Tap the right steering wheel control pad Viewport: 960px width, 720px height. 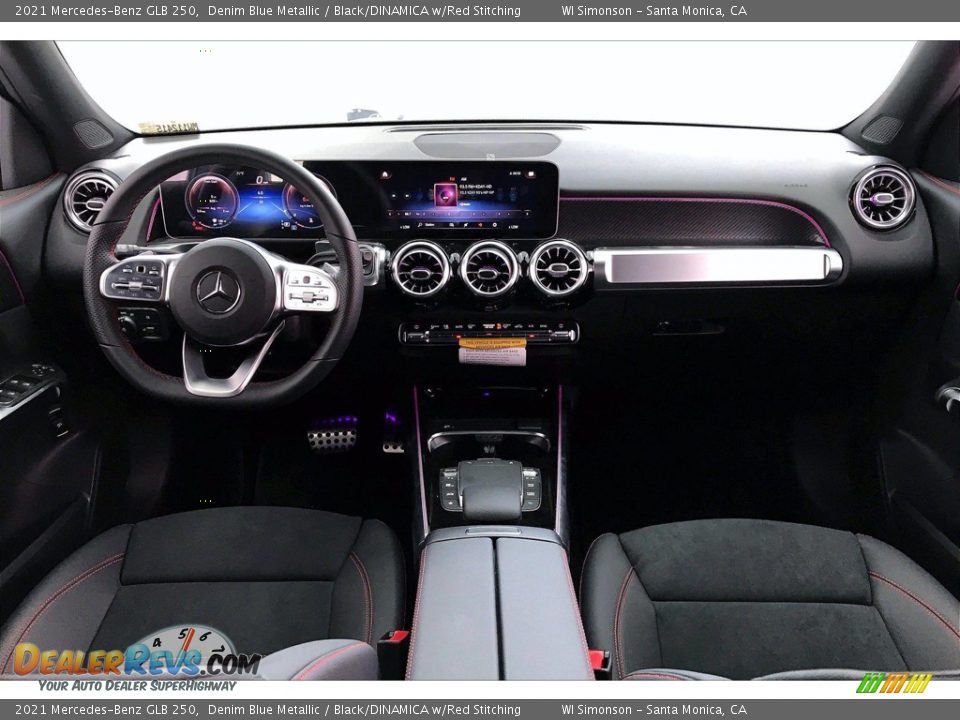(309, 290)
